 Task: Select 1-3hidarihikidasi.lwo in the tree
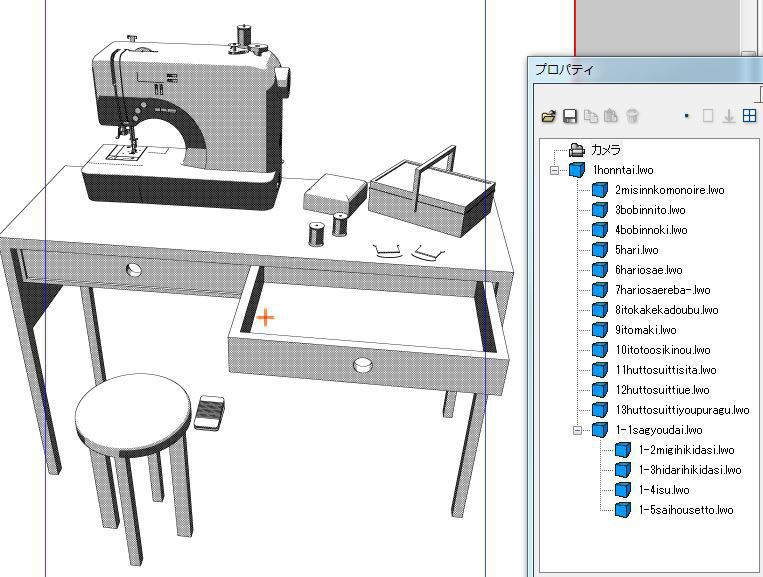tap(690, 469)
